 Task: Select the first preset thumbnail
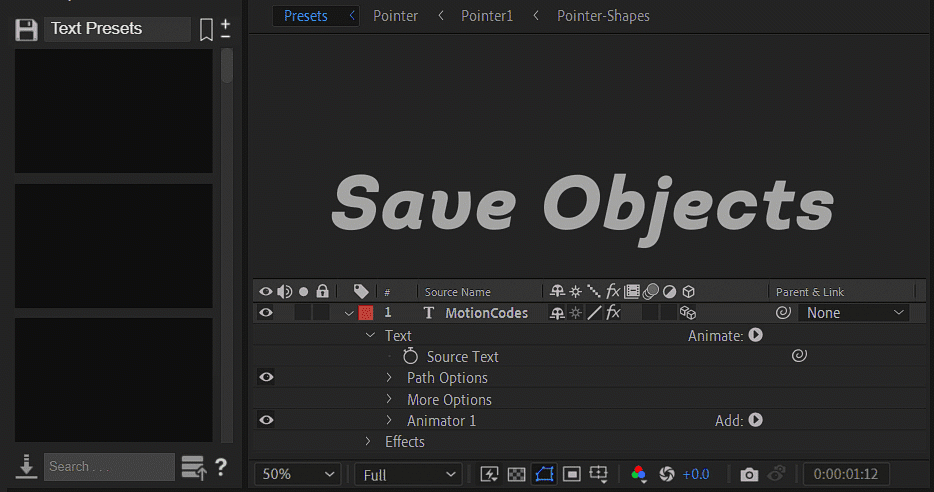click(114, 111)
